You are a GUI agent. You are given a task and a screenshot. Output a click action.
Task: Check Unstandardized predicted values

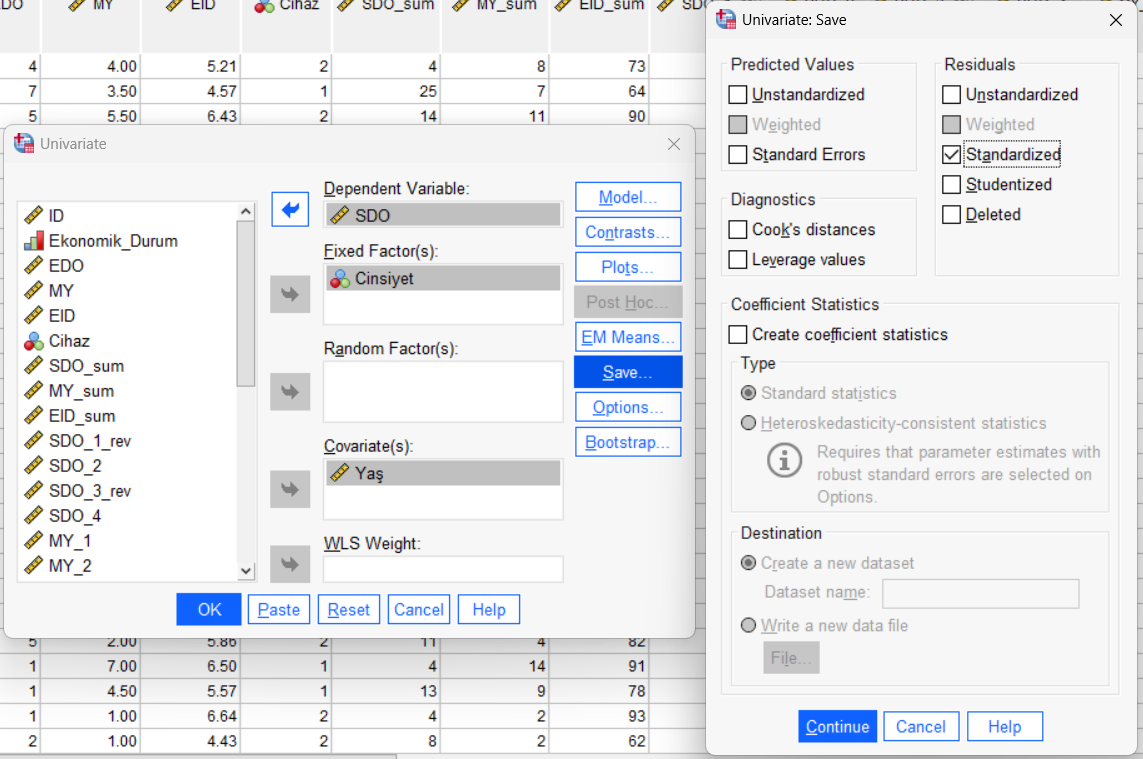coord(738,95)
